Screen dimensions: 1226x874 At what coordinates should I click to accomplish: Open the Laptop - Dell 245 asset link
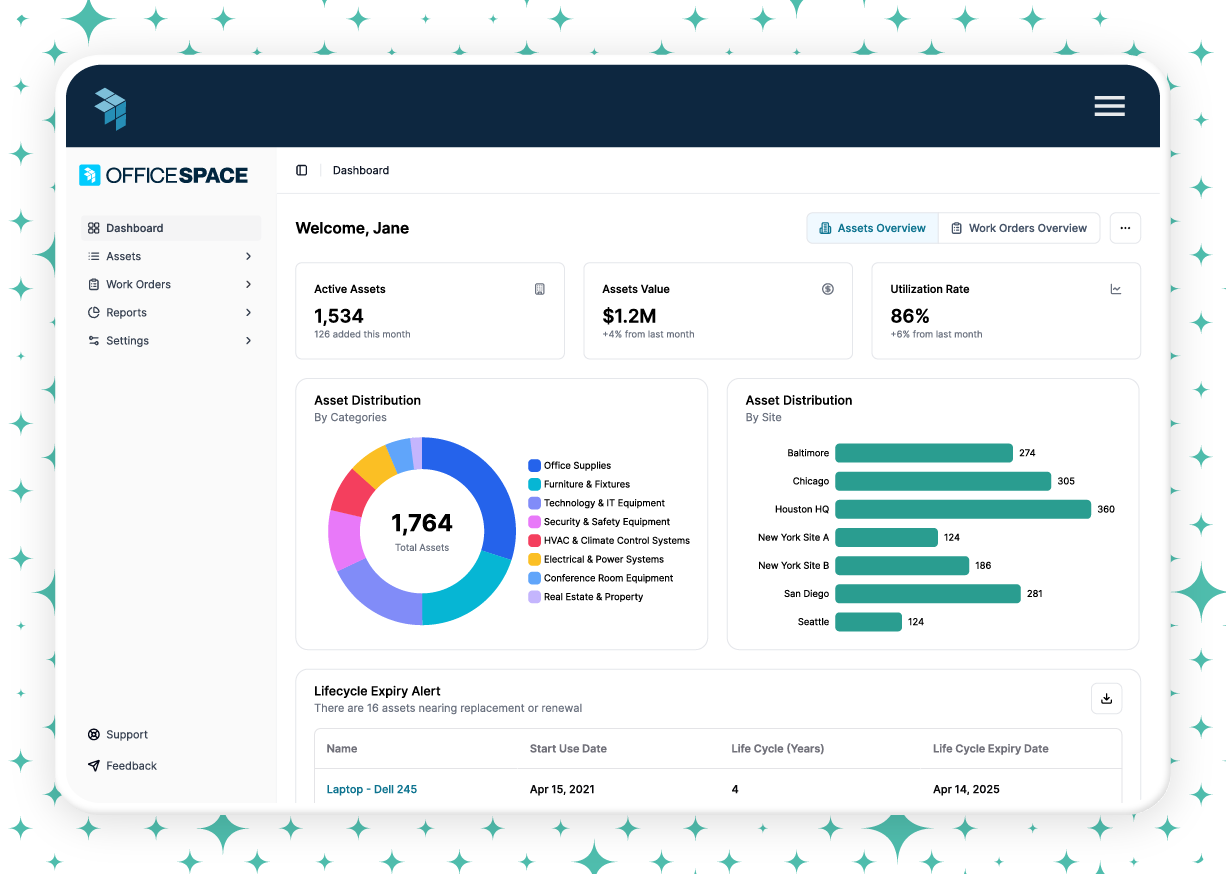point(371,789)
